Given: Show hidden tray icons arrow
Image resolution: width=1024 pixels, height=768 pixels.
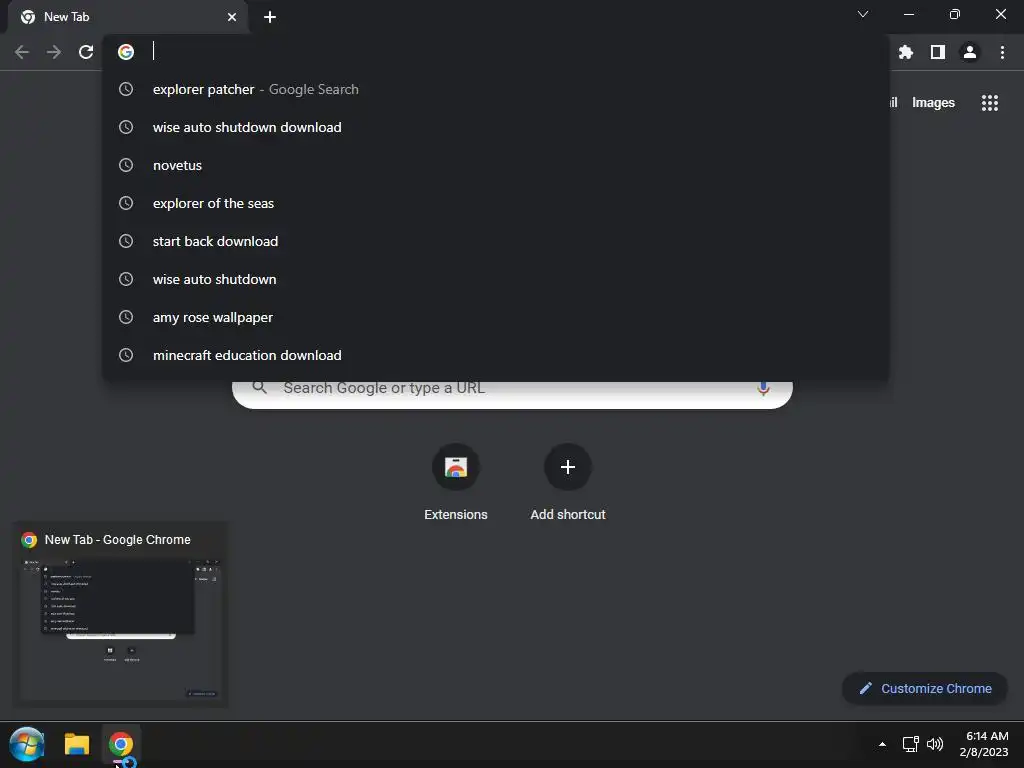Looking at the screenshot, I should coord(882,744).
